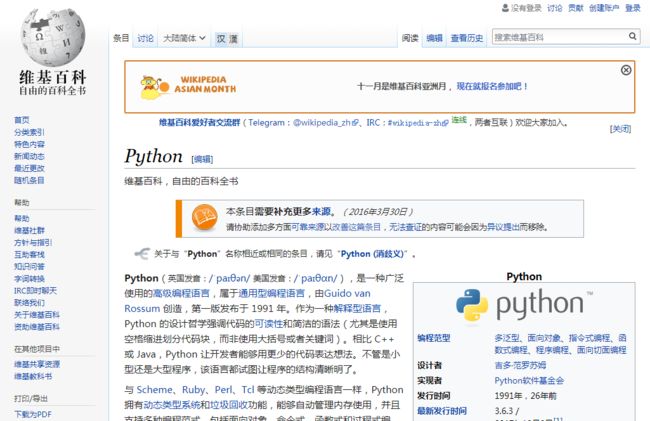Viewport: 650px width, 421px height.
Task: Open the 编程范型 infobox link
Action: click(x=434, y=338)
